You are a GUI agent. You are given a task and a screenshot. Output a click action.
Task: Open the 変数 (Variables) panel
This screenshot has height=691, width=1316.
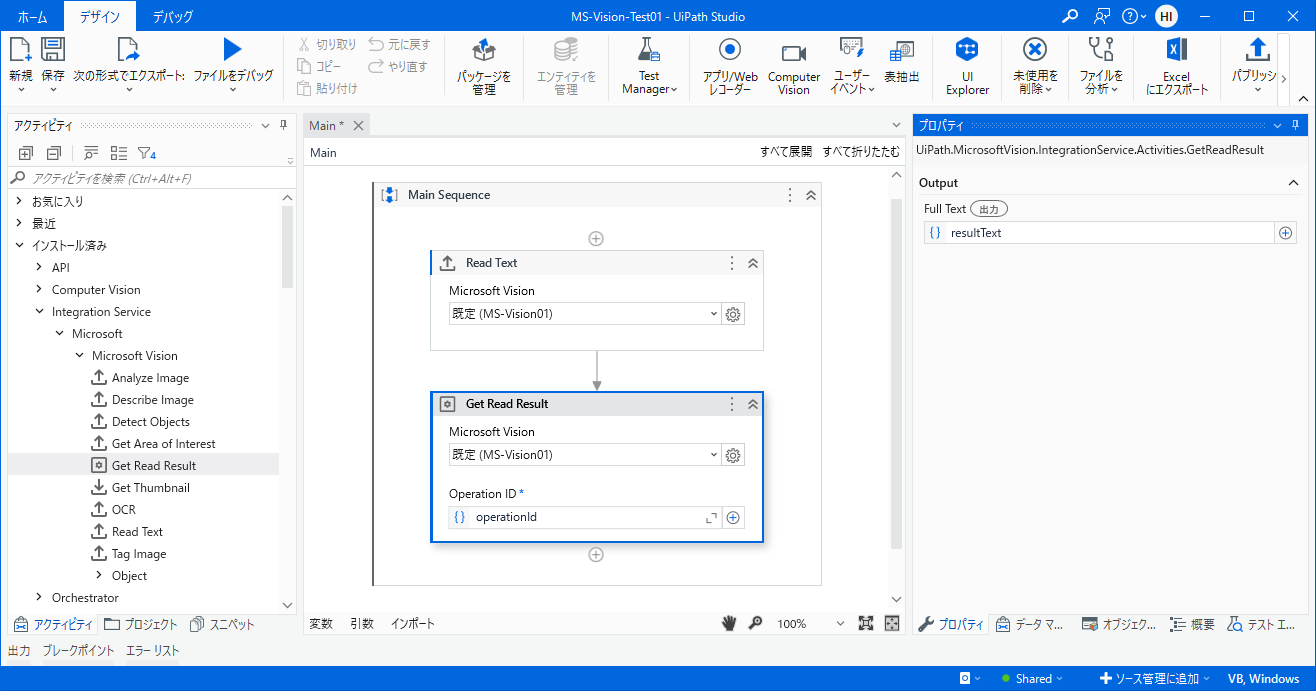[321, 623]
